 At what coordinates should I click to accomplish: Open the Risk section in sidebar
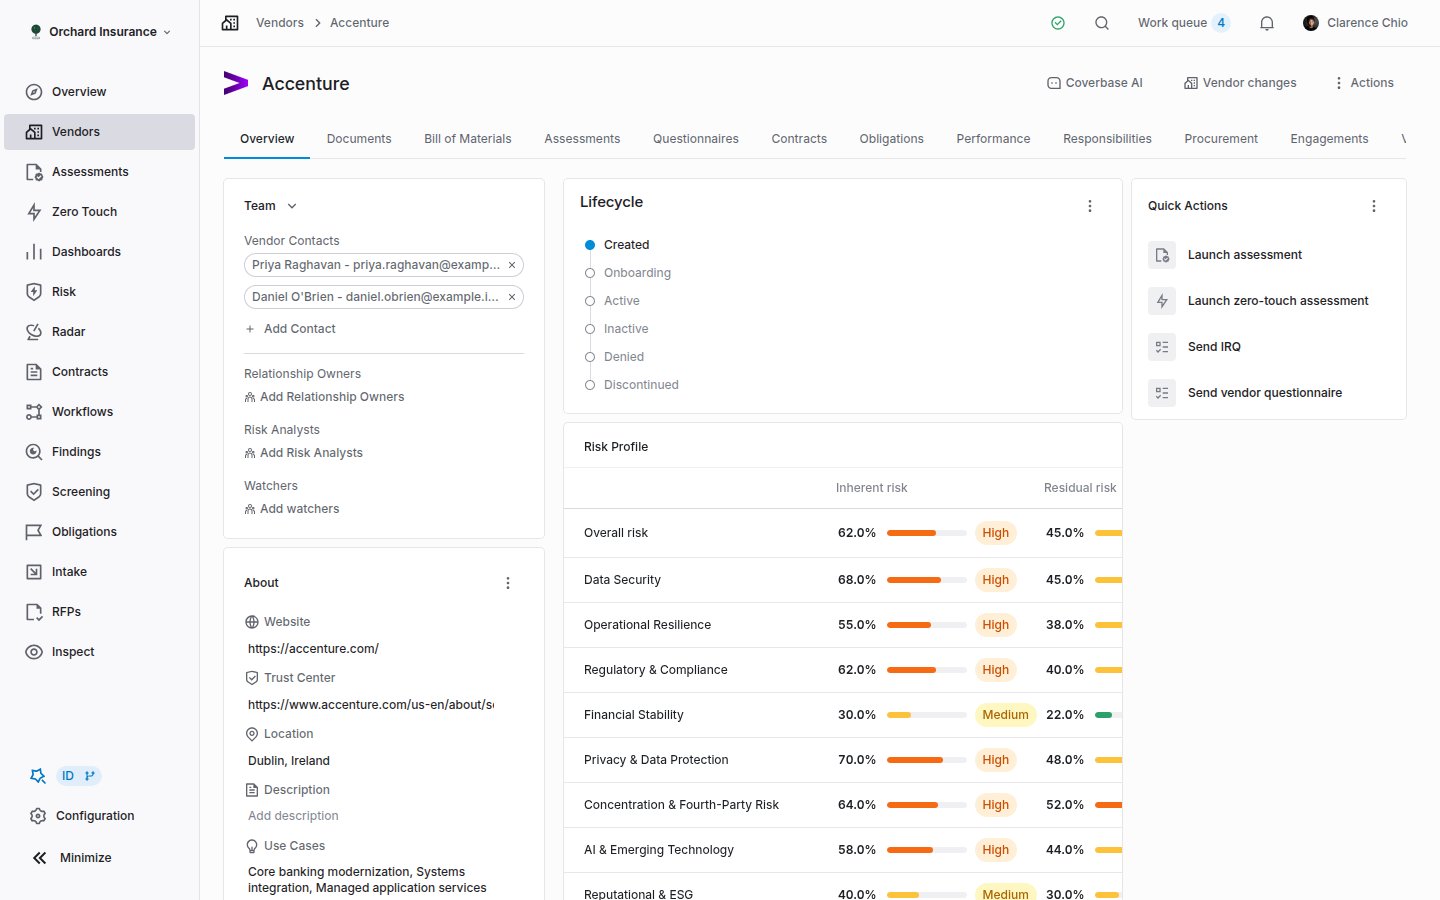pos(99,292)
